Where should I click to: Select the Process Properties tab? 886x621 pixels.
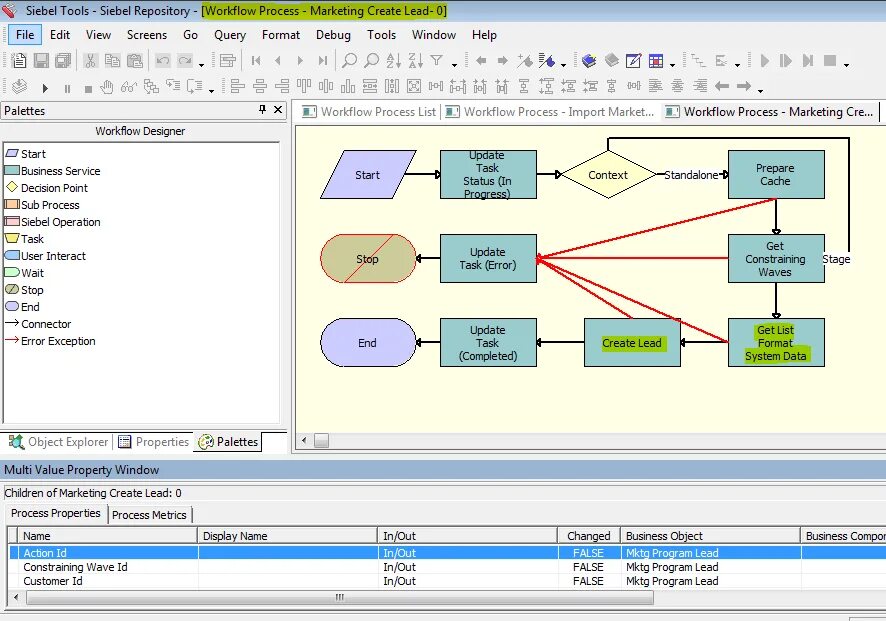[x=55, y=513]
